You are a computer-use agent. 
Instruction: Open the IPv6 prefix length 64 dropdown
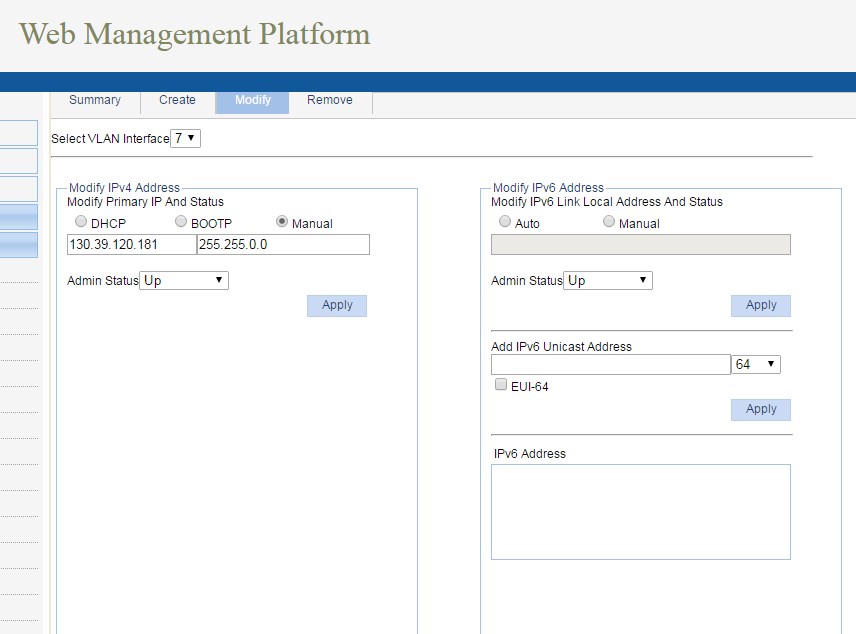click(x=756, y=365)
